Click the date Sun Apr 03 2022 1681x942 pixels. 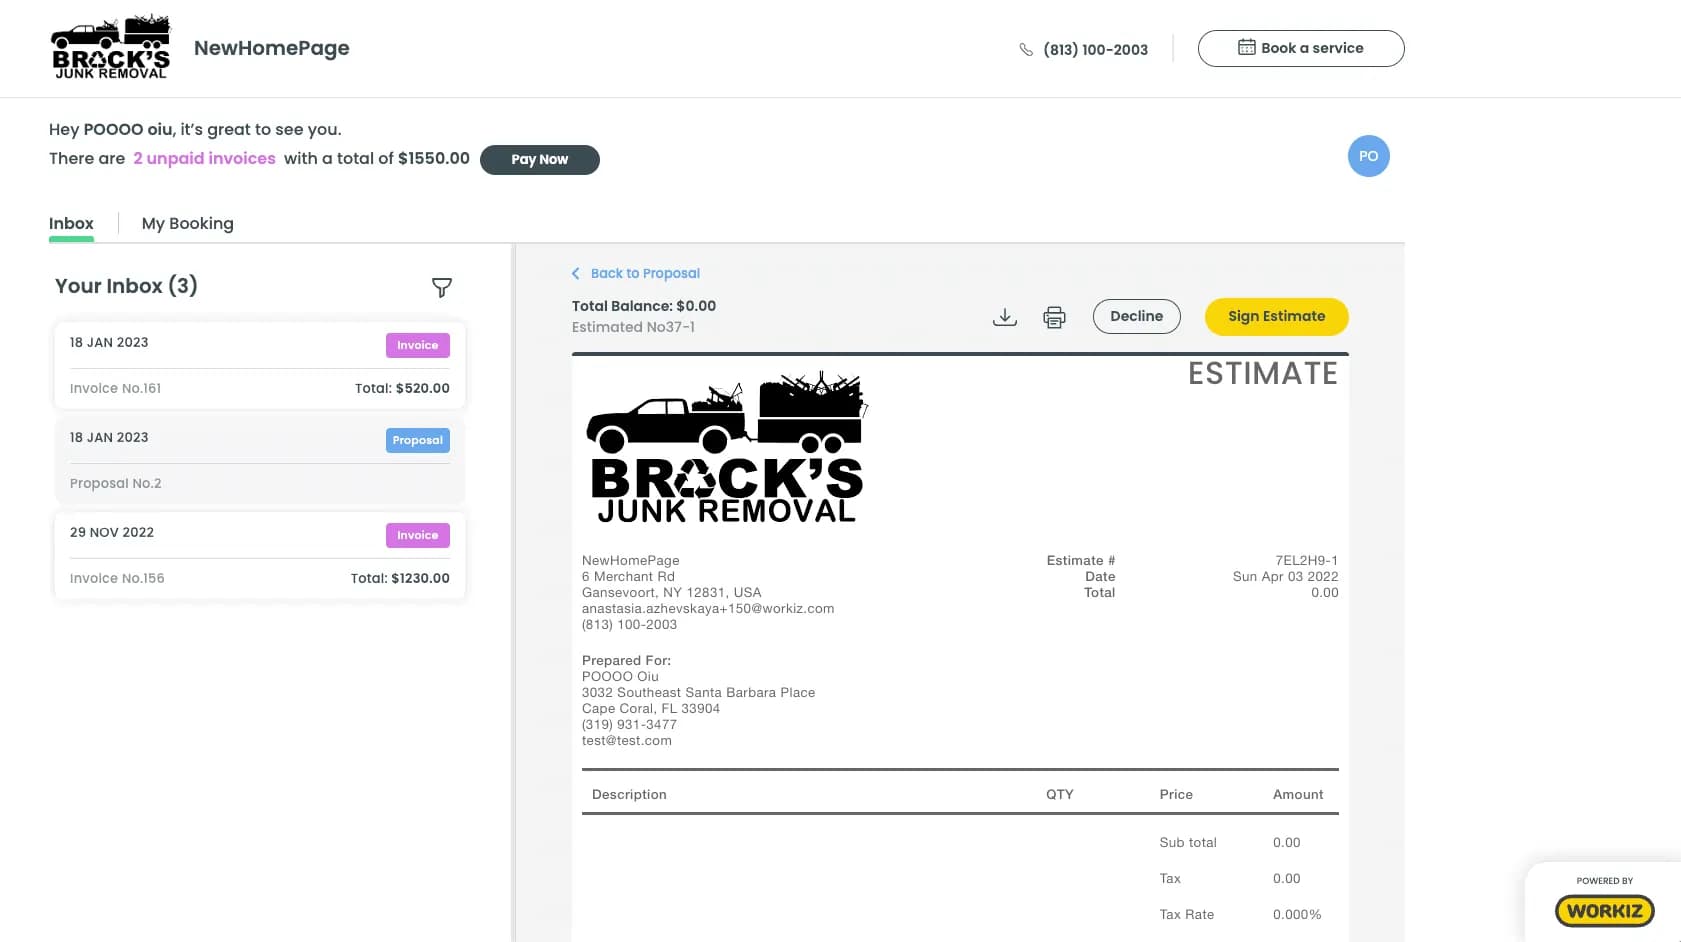[x=1285, y=576]
